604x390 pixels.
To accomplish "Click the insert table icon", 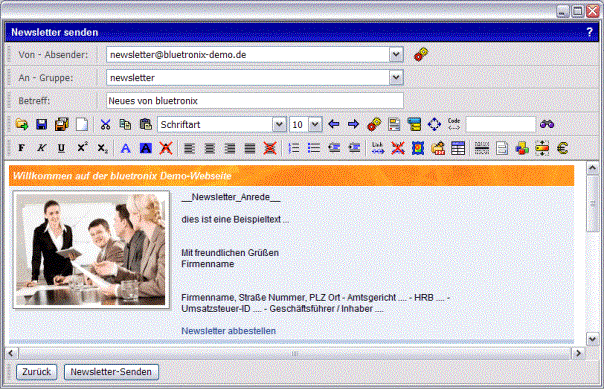I will tap(458, 148).
